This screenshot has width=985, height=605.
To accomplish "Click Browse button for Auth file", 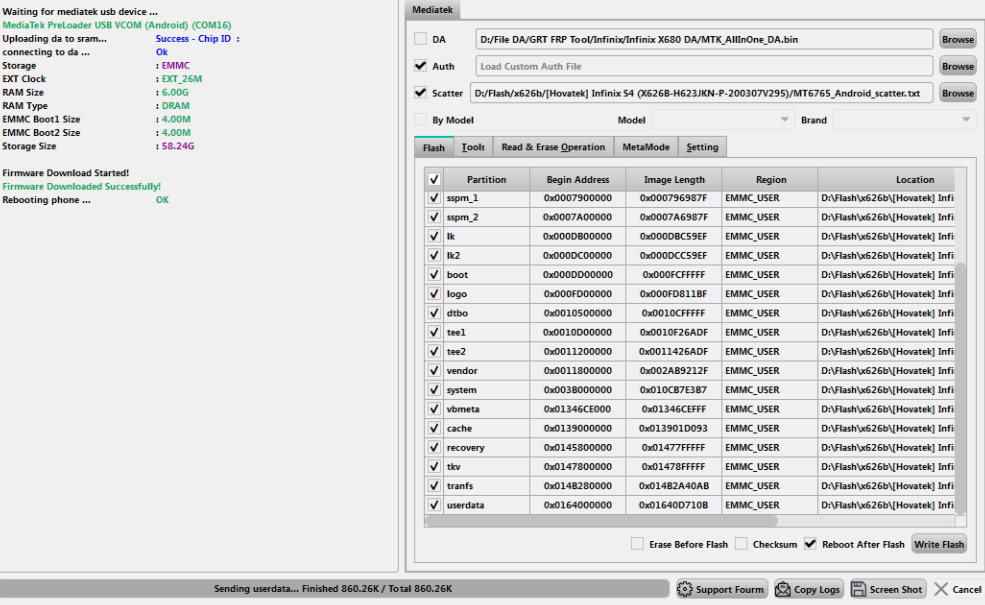I will click(x=957, y=66).
